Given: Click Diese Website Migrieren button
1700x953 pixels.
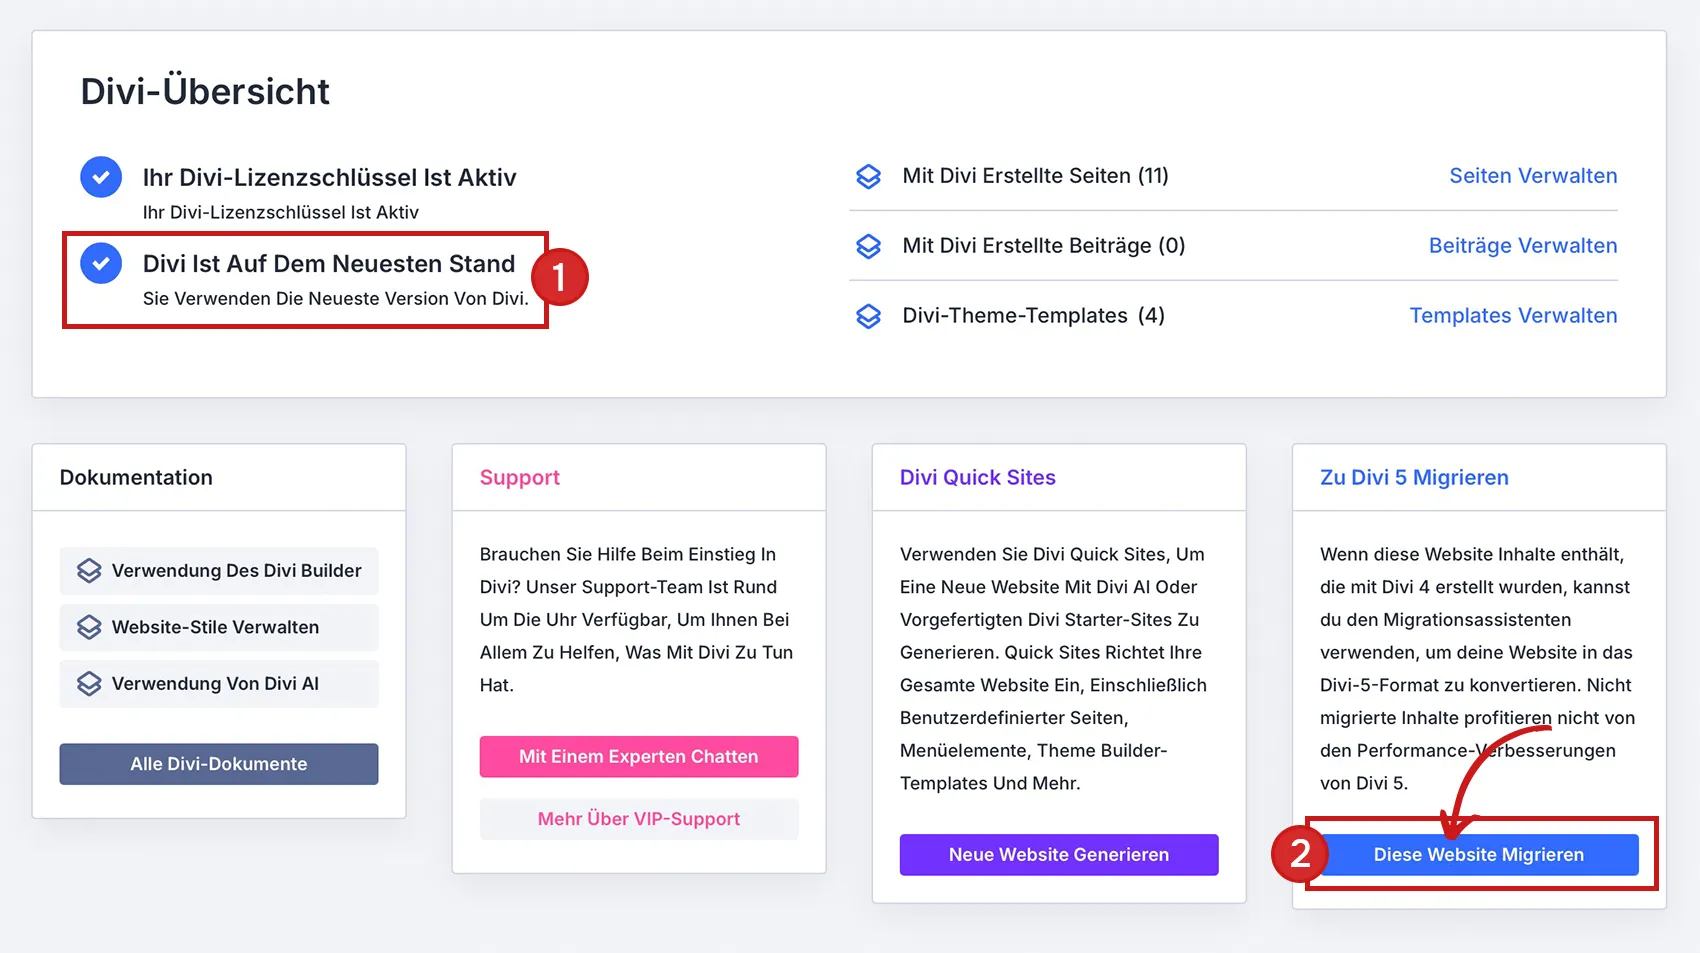Looking at the screenshot, I should pos(1478,855).
